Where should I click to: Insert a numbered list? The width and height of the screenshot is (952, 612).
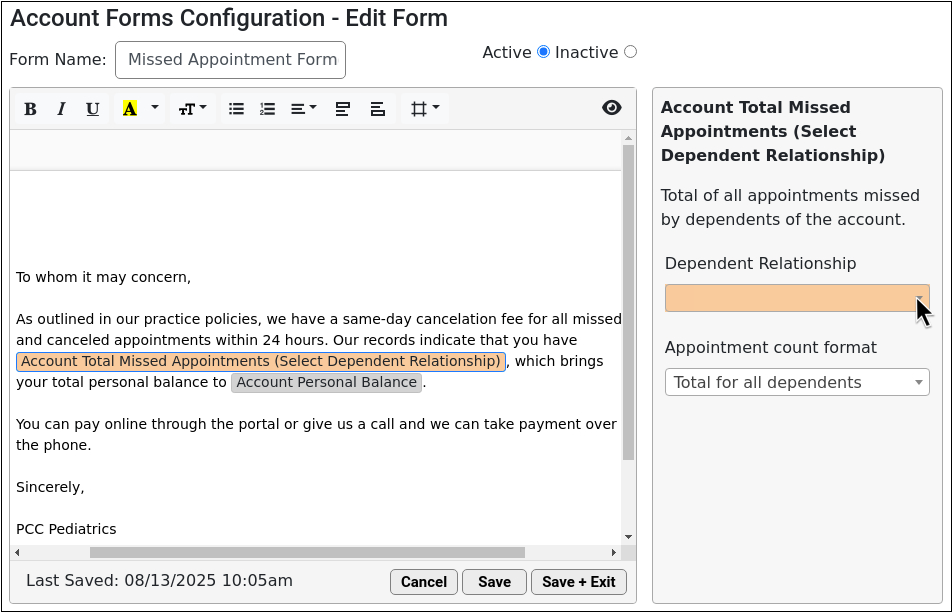coord(267,109)
